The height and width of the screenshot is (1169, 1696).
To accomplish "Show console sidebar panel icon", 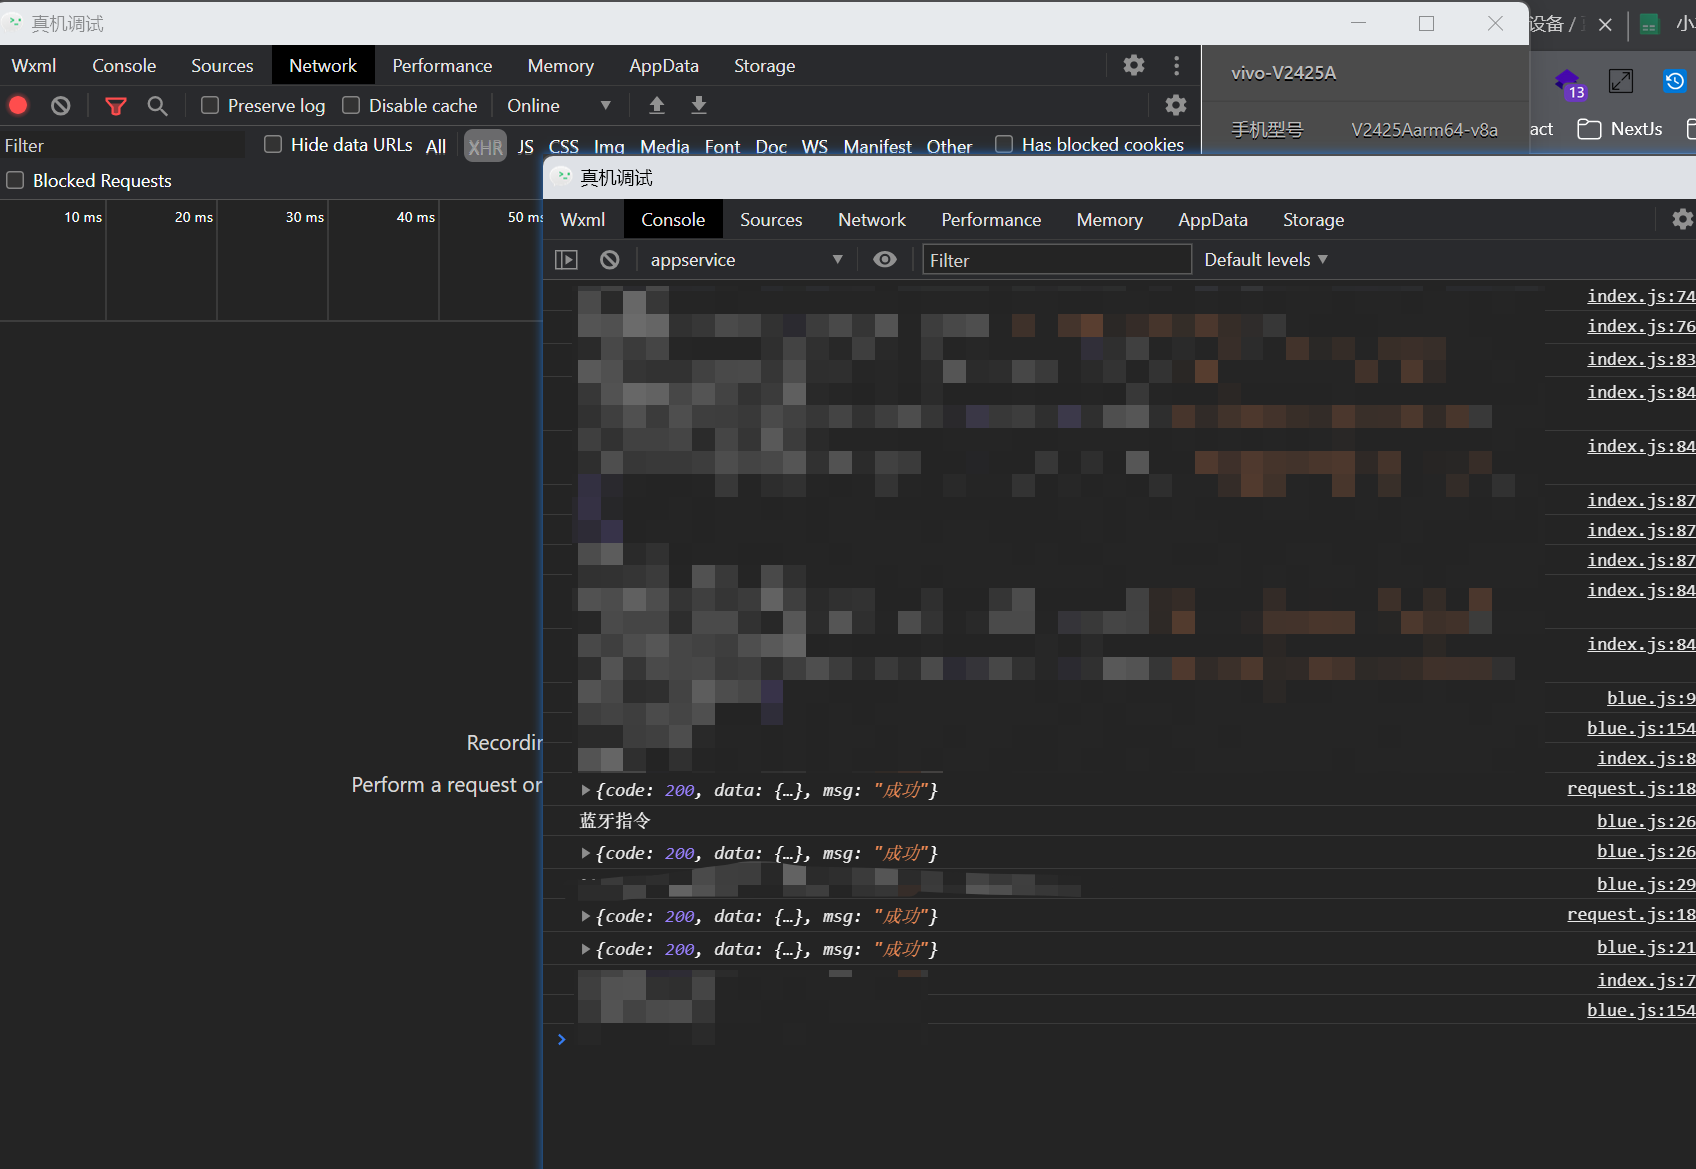I will pos(566,259).
